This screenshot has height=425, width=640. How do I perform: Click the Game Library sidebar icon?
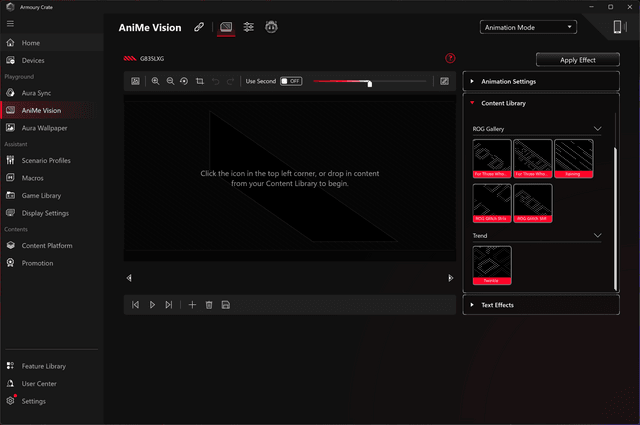11,195
